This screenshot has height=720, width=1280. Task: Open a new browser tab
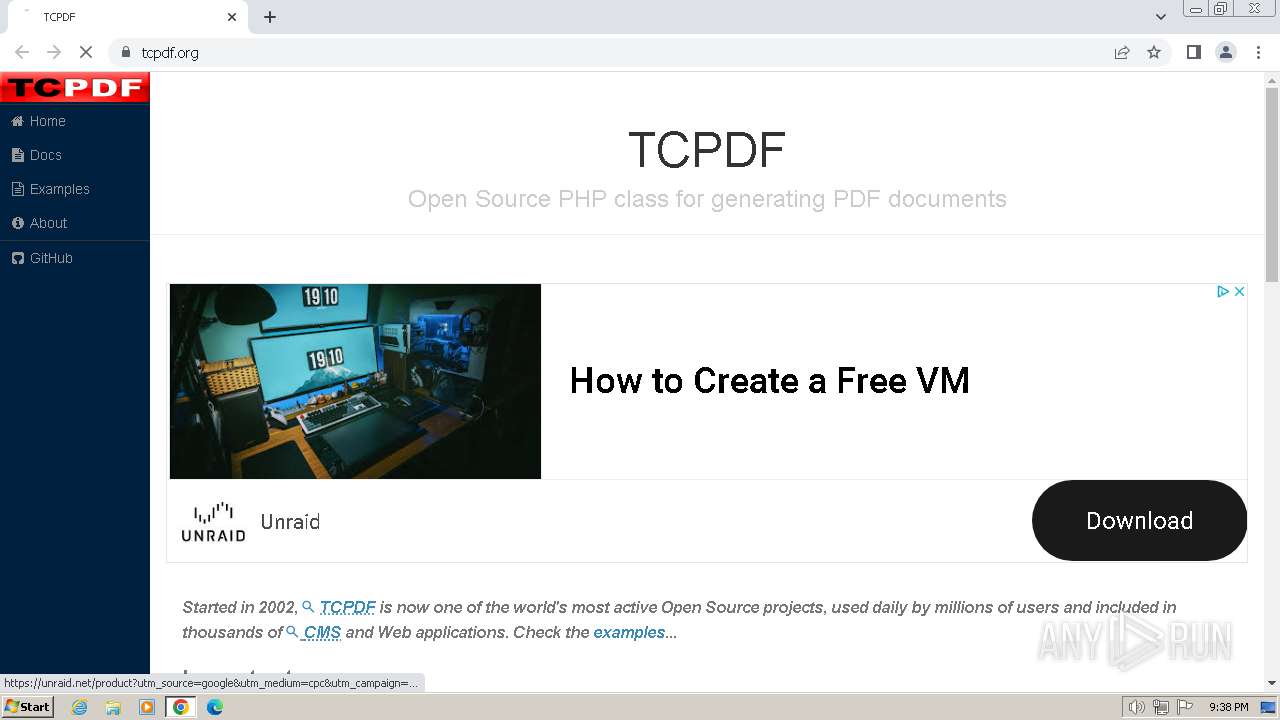pos(270,17)
